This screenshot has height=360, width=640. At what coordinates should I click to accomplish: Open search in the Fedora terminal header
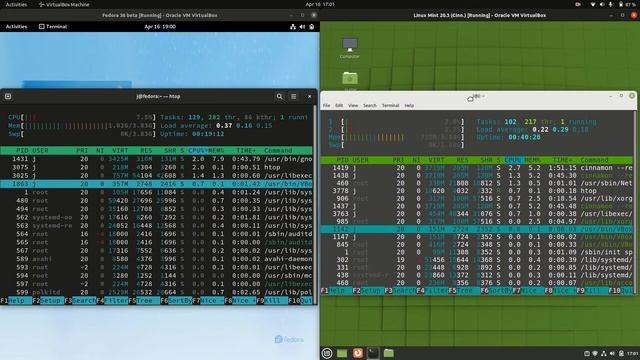(x=279, y=96)
